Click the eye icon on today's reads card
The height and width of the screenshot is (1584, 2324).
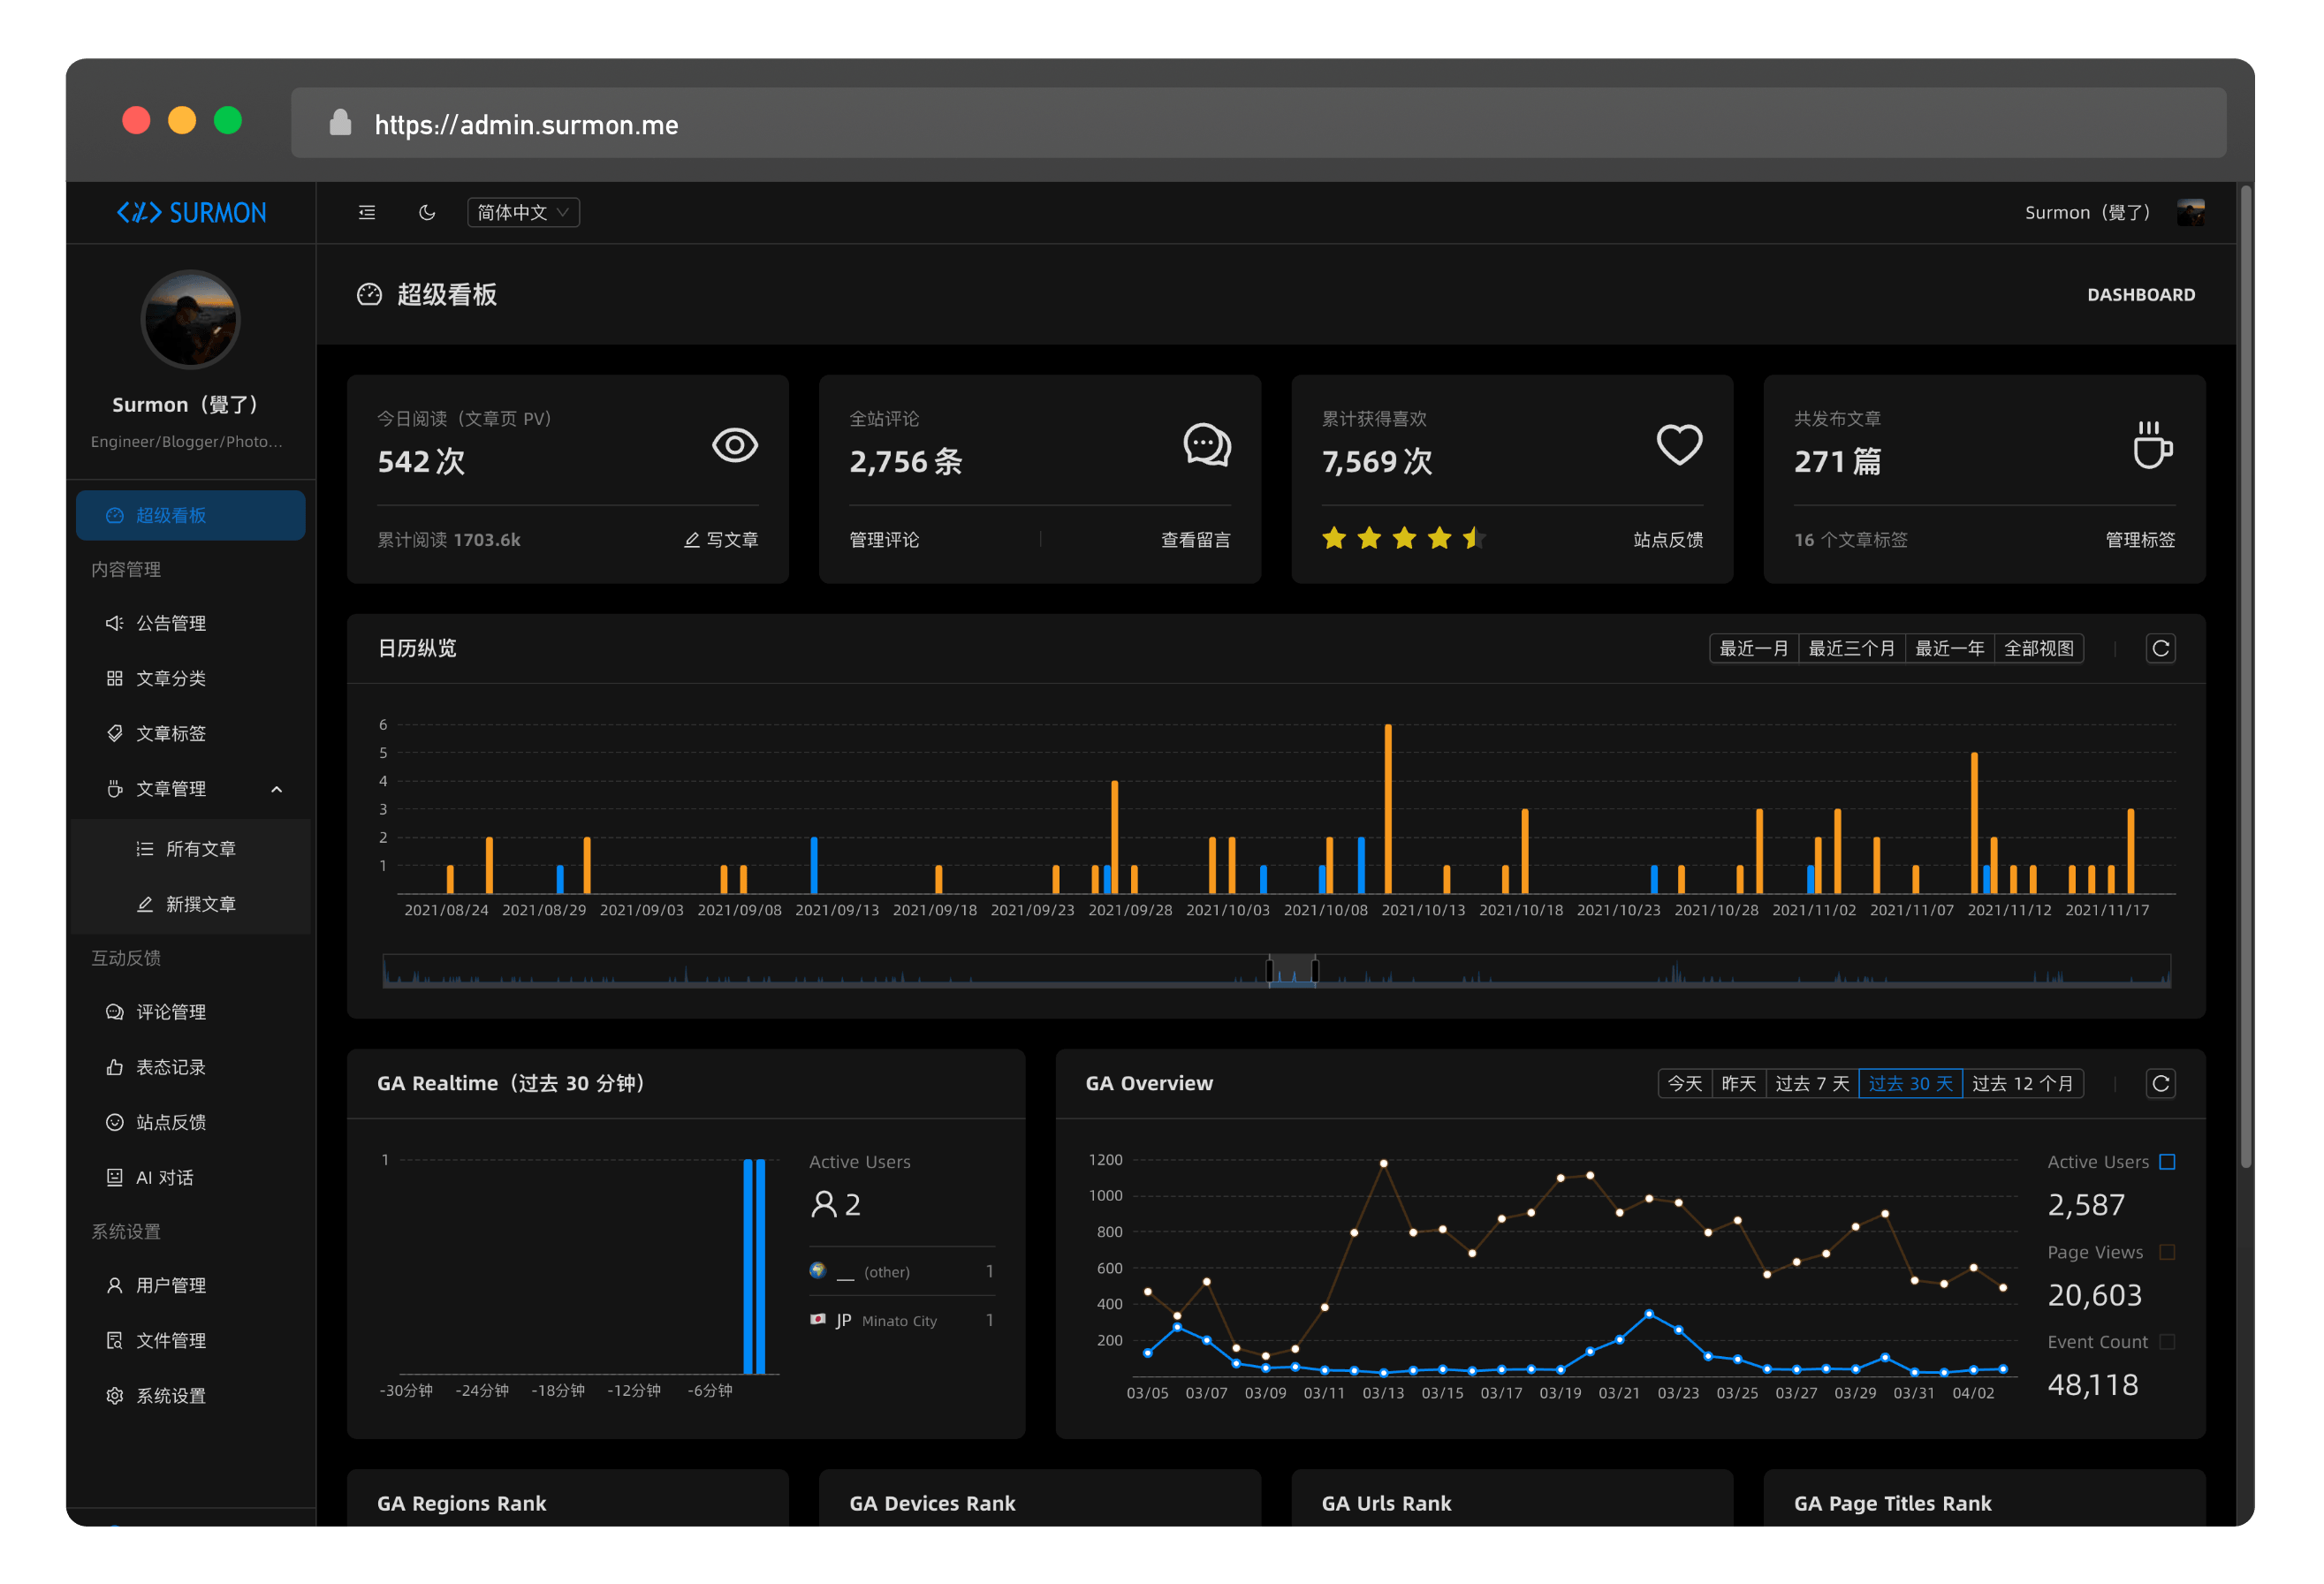[x=735, y=445]
